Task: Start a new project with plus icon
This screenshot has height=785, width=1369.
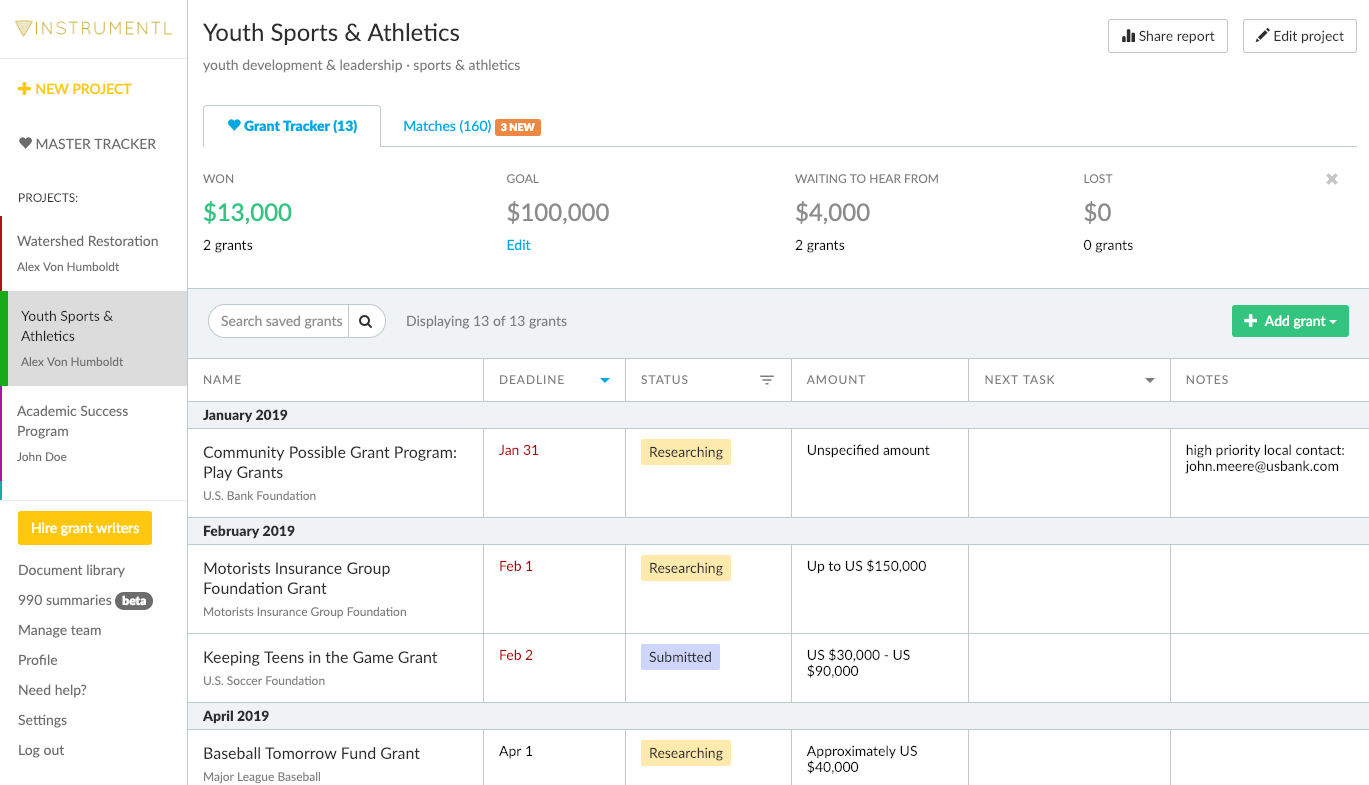Action: (x=75, y=89)
